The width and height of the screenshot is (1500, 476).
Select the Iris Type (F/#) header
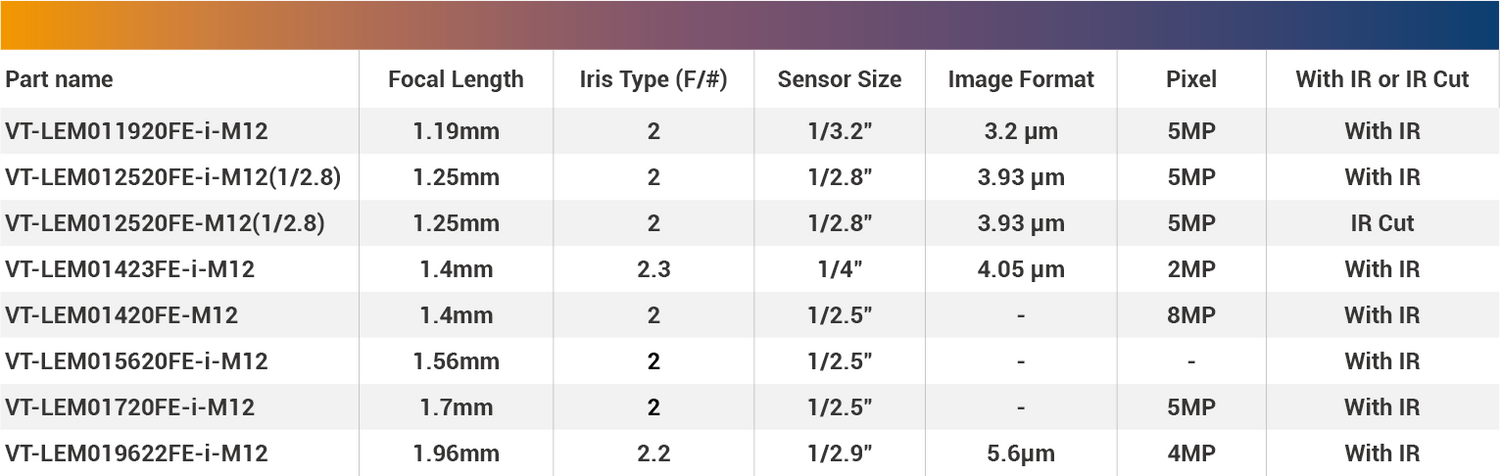tap(653, 79)
